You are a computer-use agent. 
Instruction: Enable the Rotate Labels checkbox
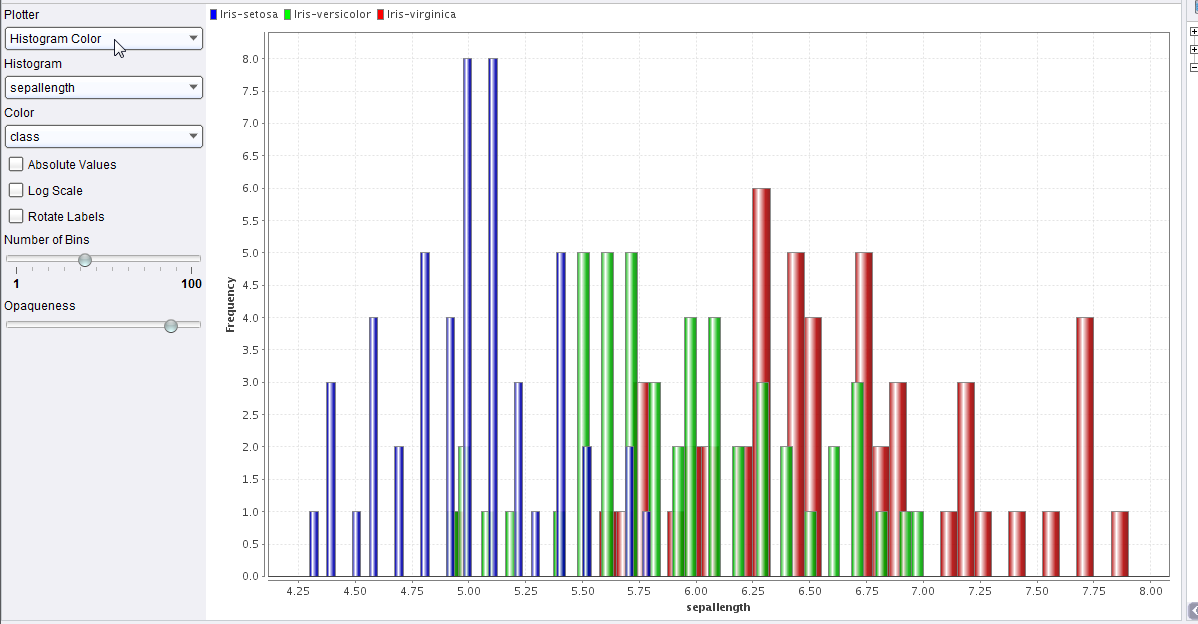coord(16,216)
